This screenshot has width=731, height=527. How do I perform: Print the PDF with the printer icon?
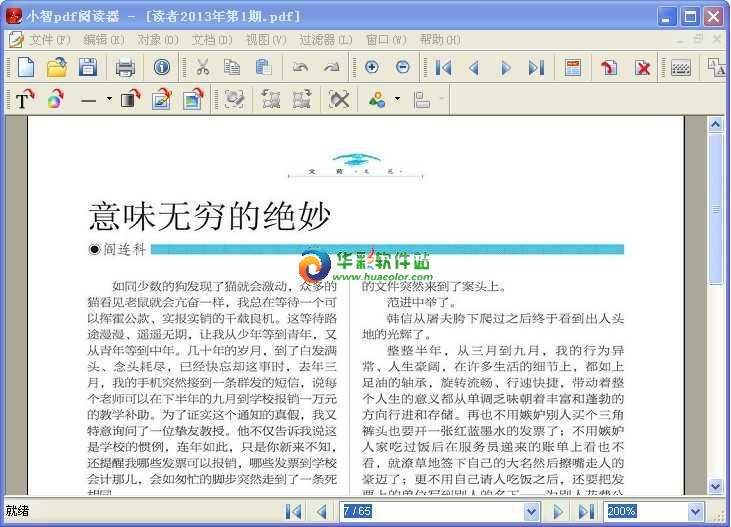pyautogui.click(x=125, y=68)
